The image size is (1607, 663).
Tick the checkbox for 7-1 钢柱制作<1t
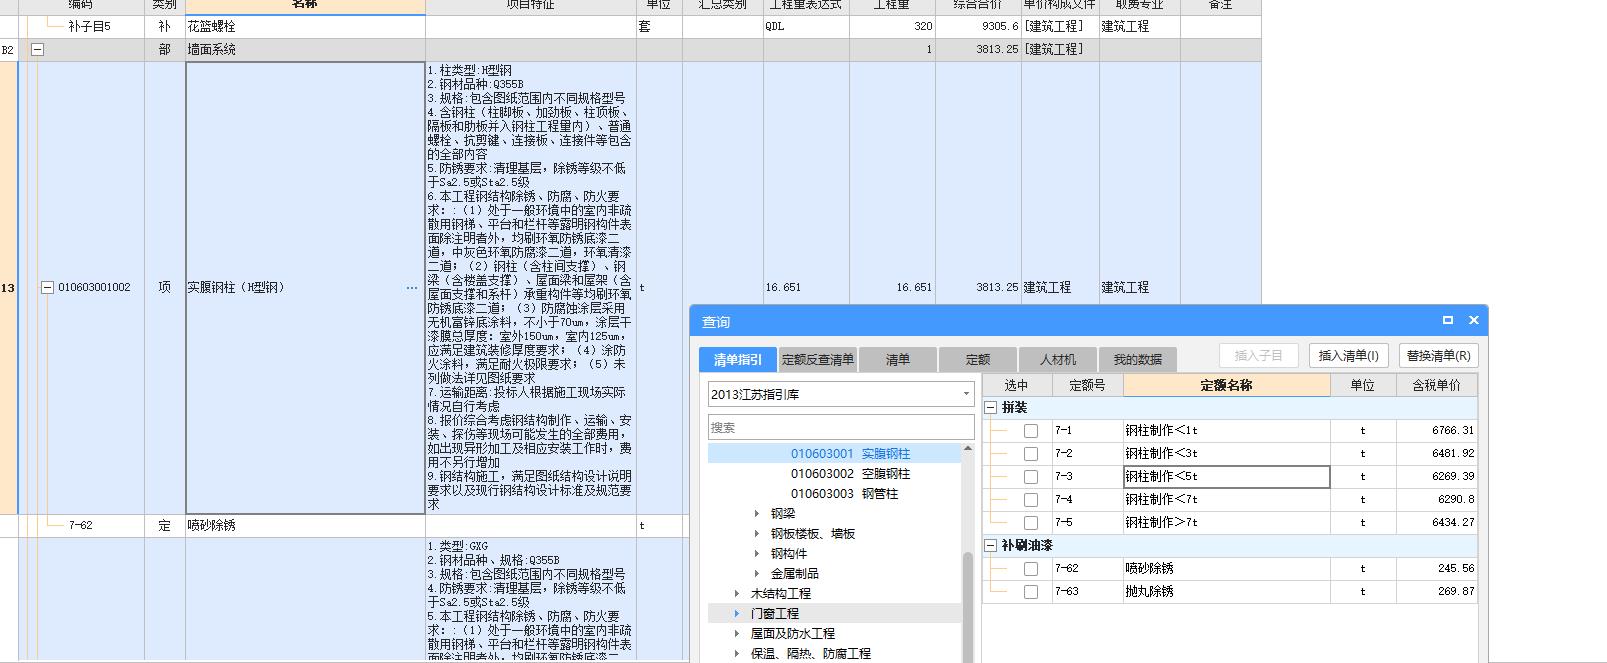(x=1031, y=431)
